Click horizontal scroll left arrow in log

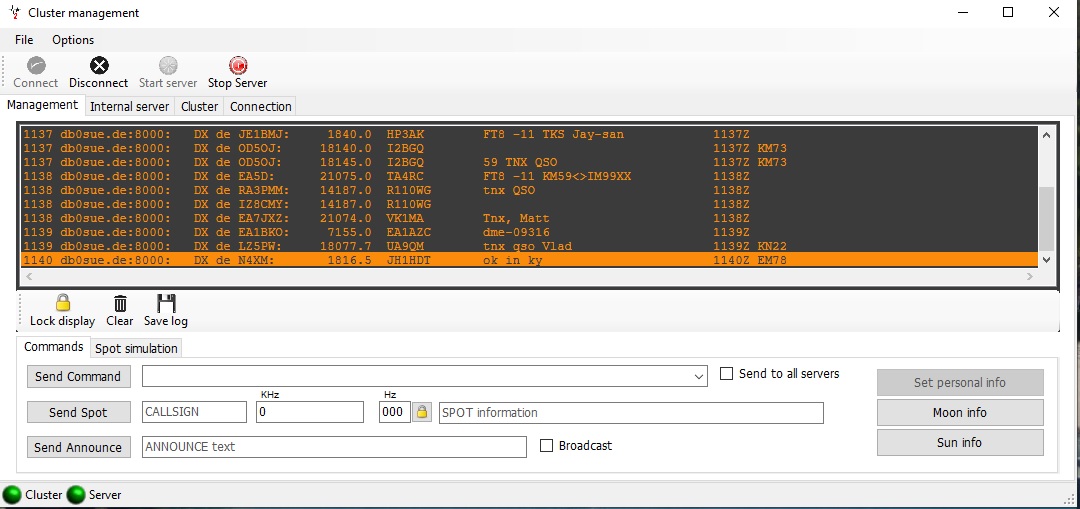(28, 276)
